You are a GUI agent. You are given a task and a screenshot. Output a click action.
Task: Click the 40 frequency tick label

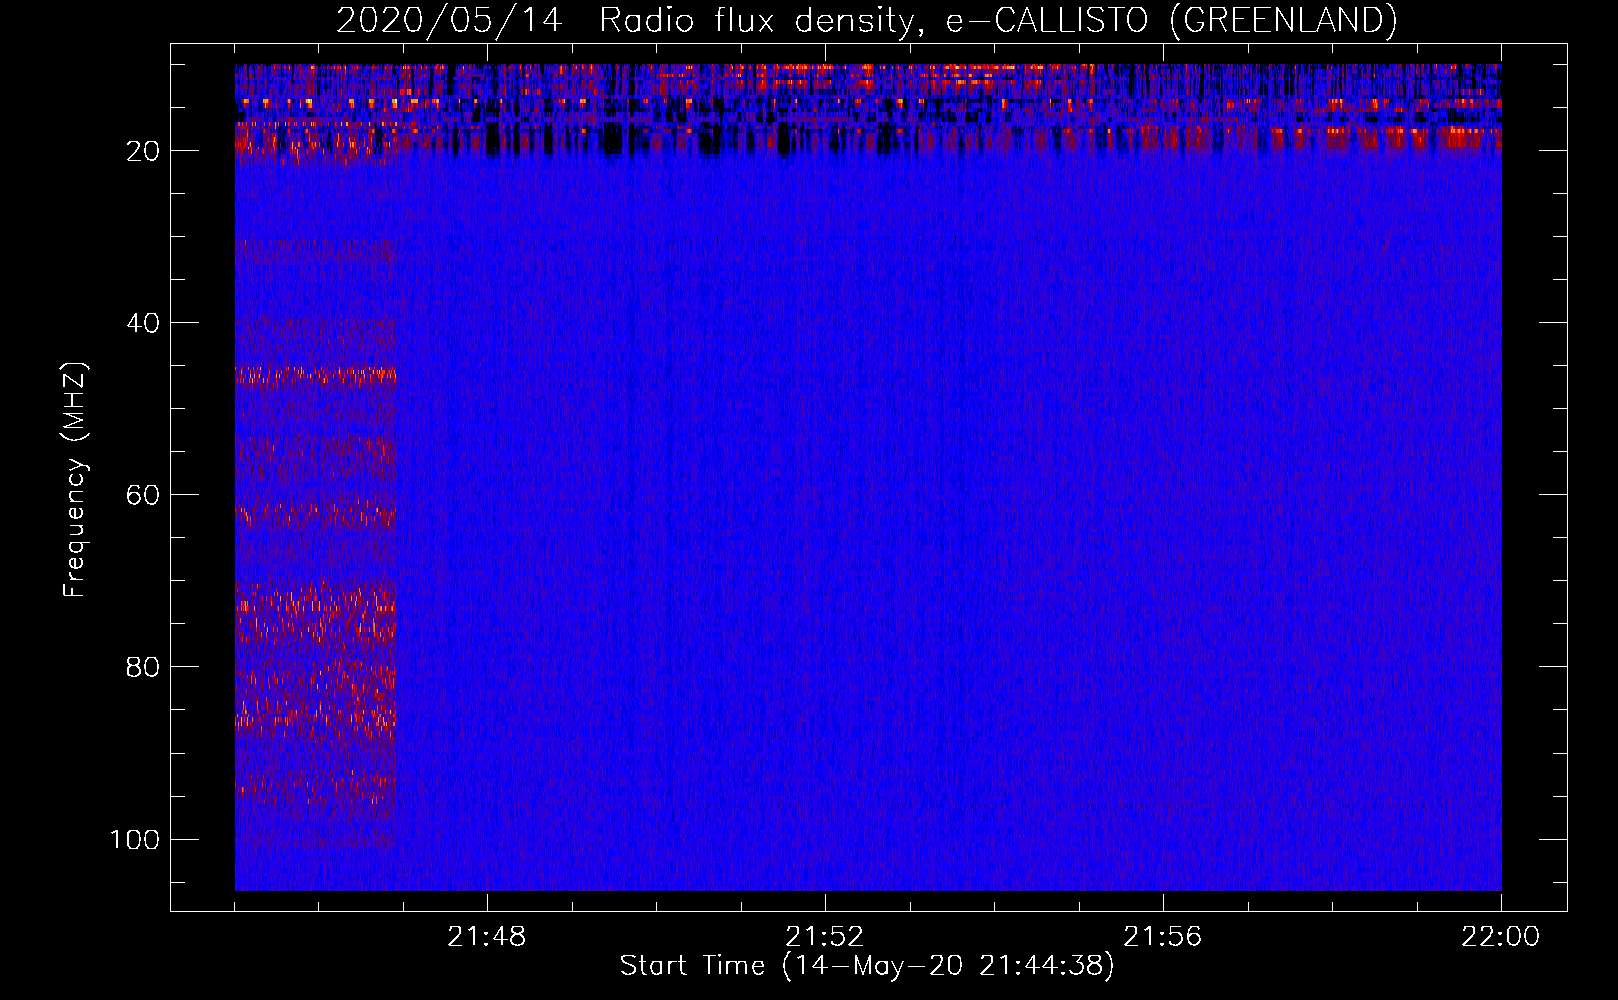tap(143, 323)
